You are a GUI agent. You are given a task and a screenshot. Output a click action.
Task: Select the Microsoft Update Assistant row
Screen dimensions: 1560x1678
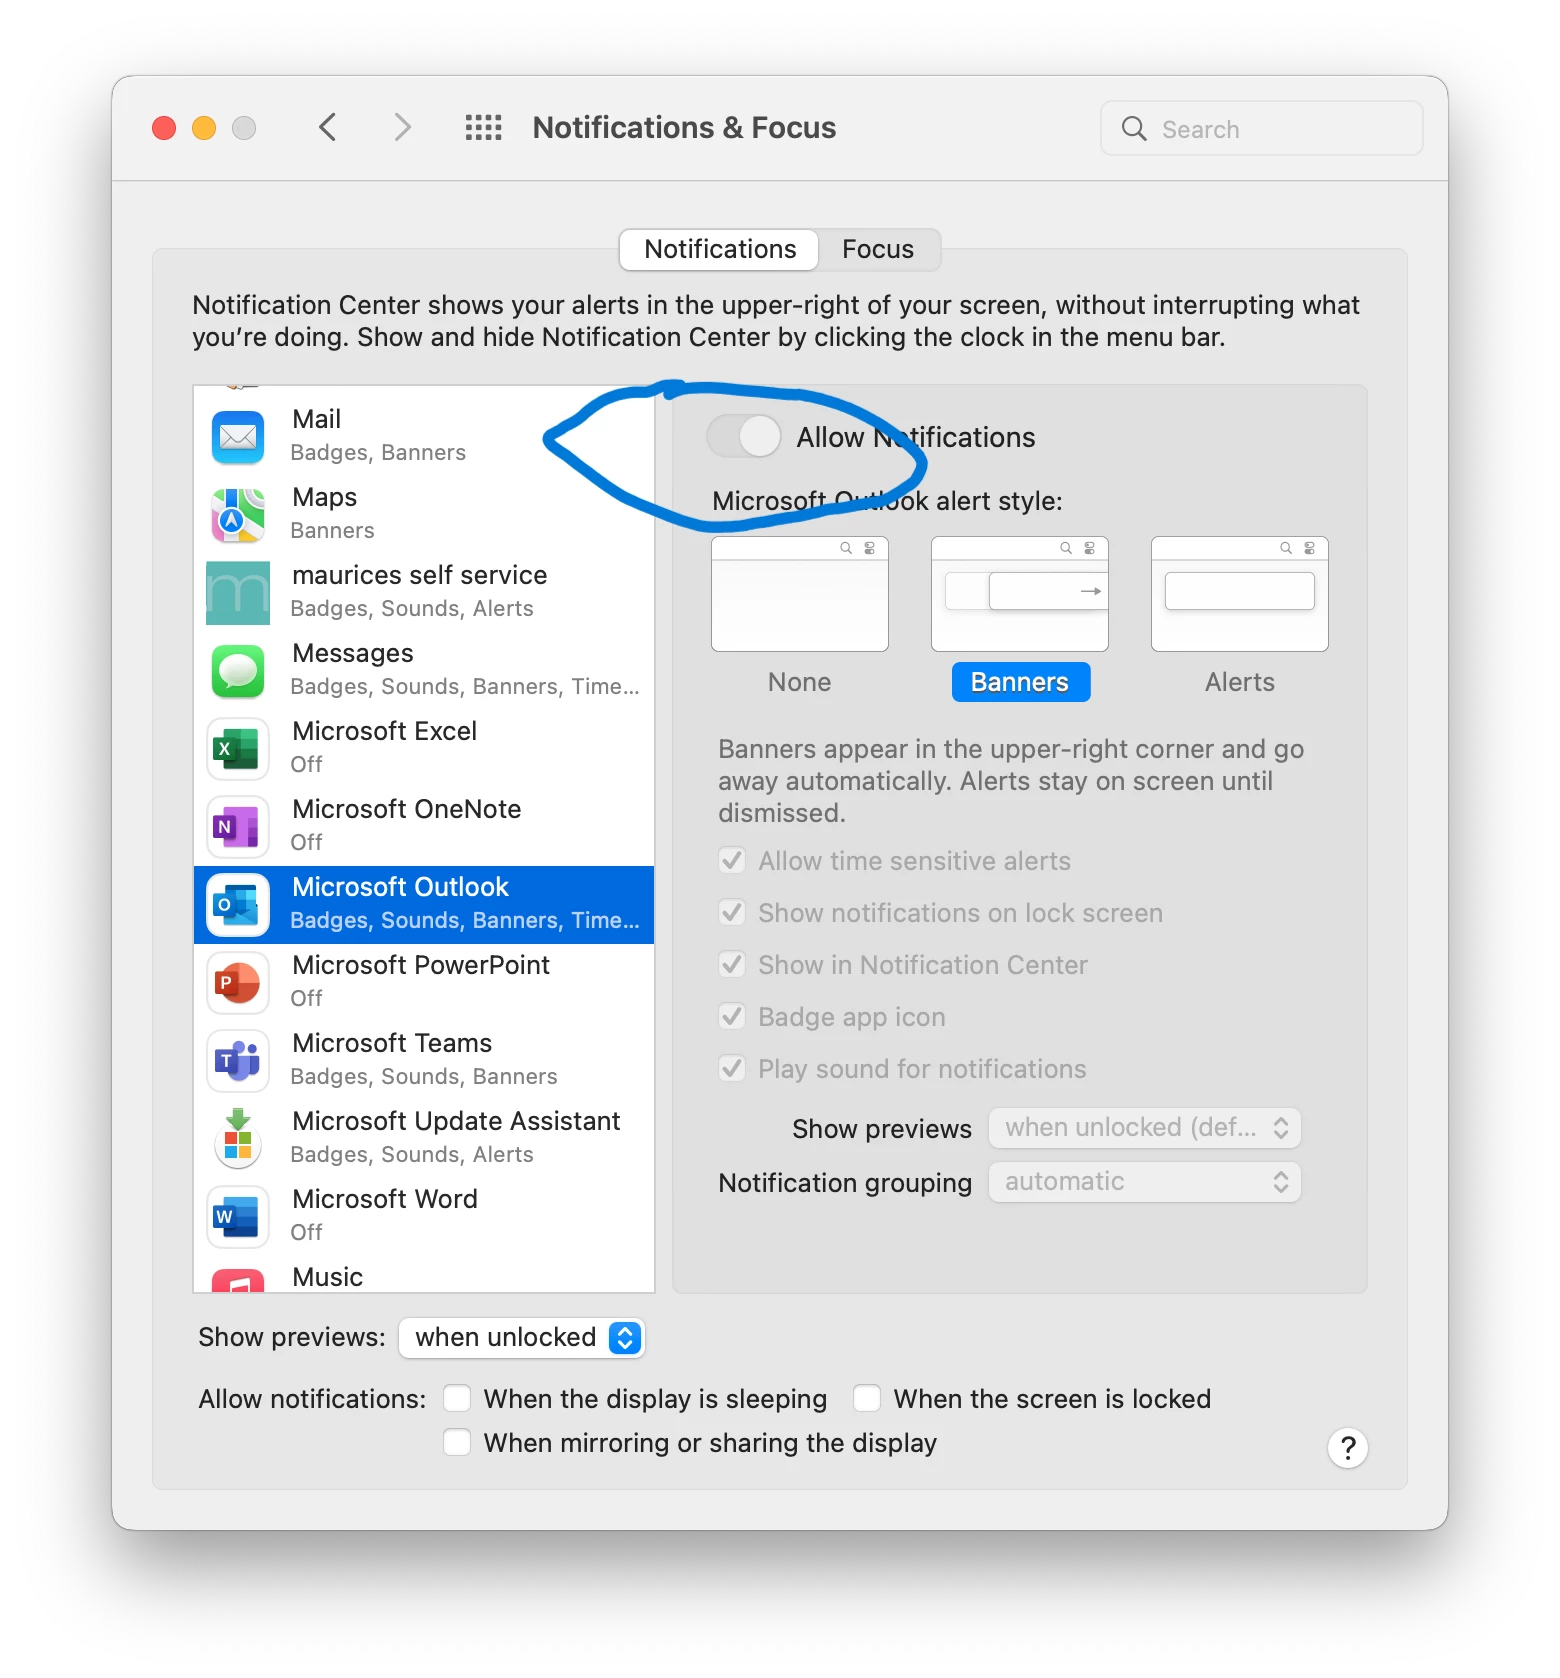click(424, 1138)
